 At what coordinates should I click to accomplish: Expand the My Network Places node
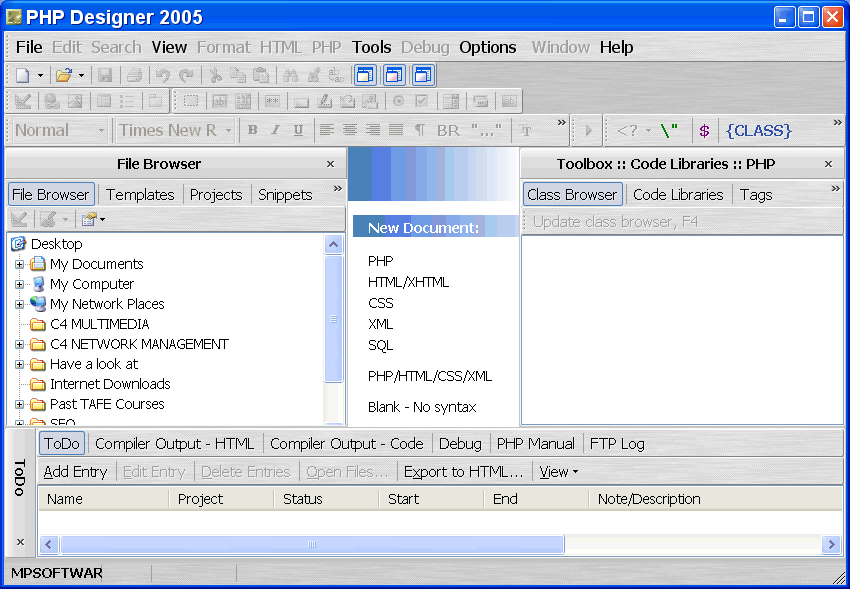click(x=20, y=305)
